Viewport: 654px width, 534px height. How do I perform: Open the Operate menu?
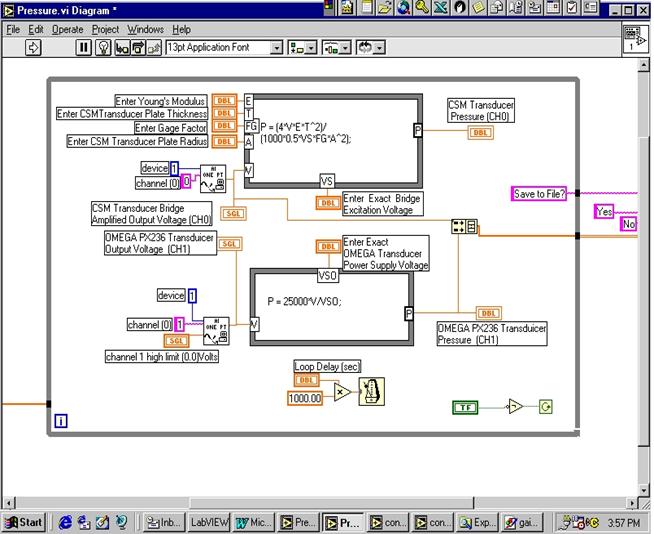[x=68, y=29]
